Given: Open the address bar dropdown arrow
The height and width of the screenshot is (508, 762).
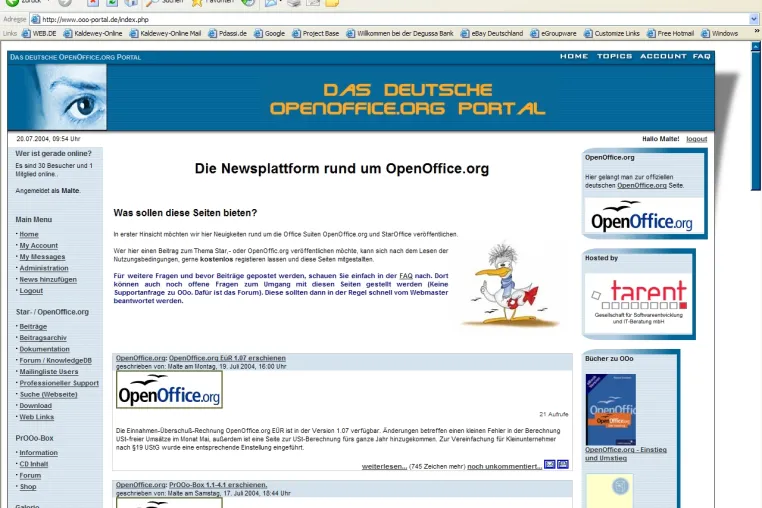Looking at the screenshot, I should 754,19.
